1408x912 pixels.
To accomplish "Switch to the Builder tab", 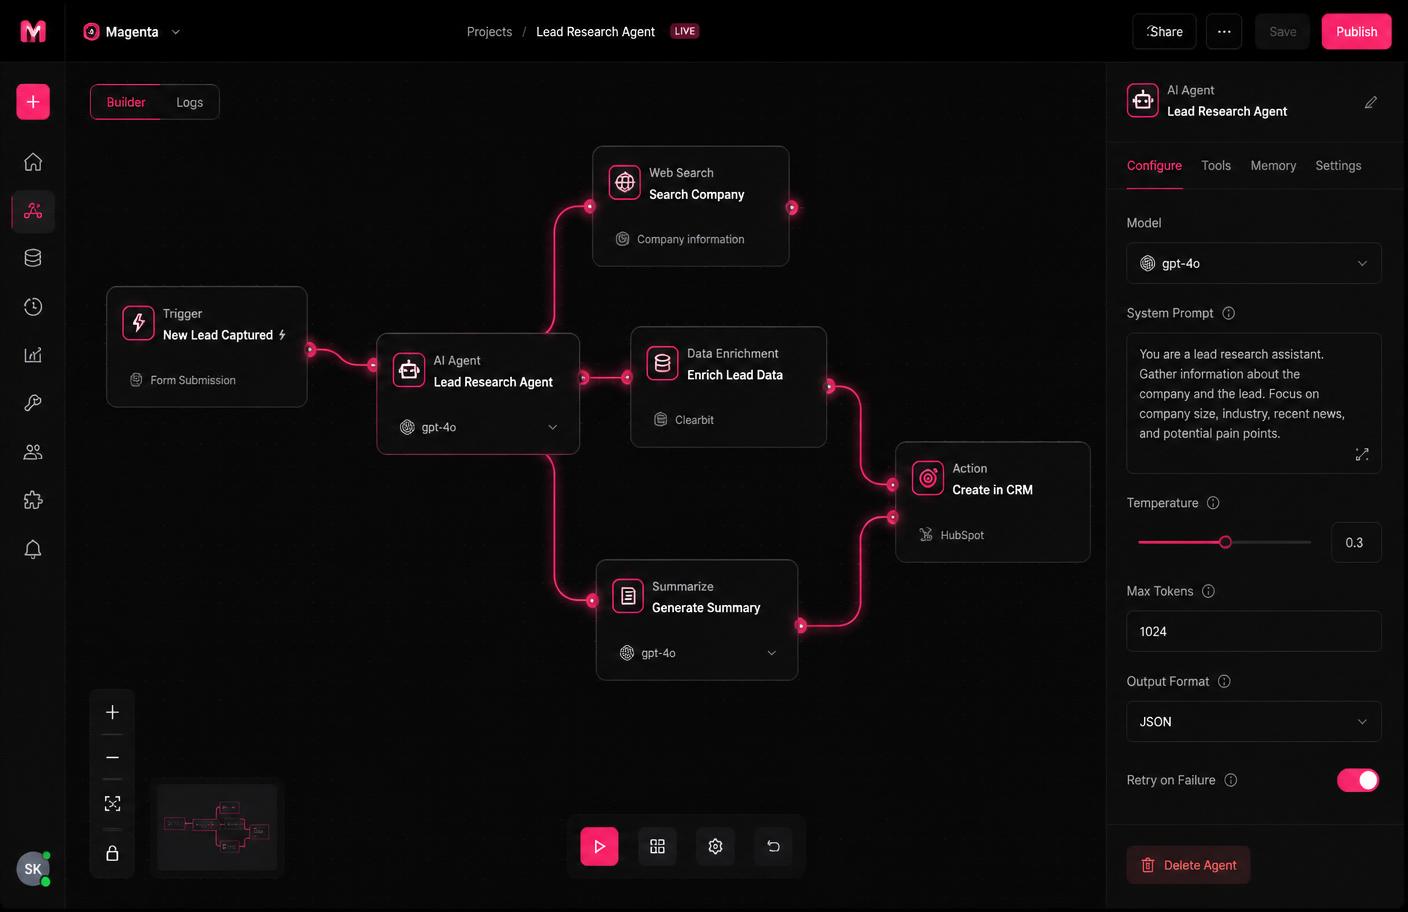I will pyautogui.click(x=126, y=102).
